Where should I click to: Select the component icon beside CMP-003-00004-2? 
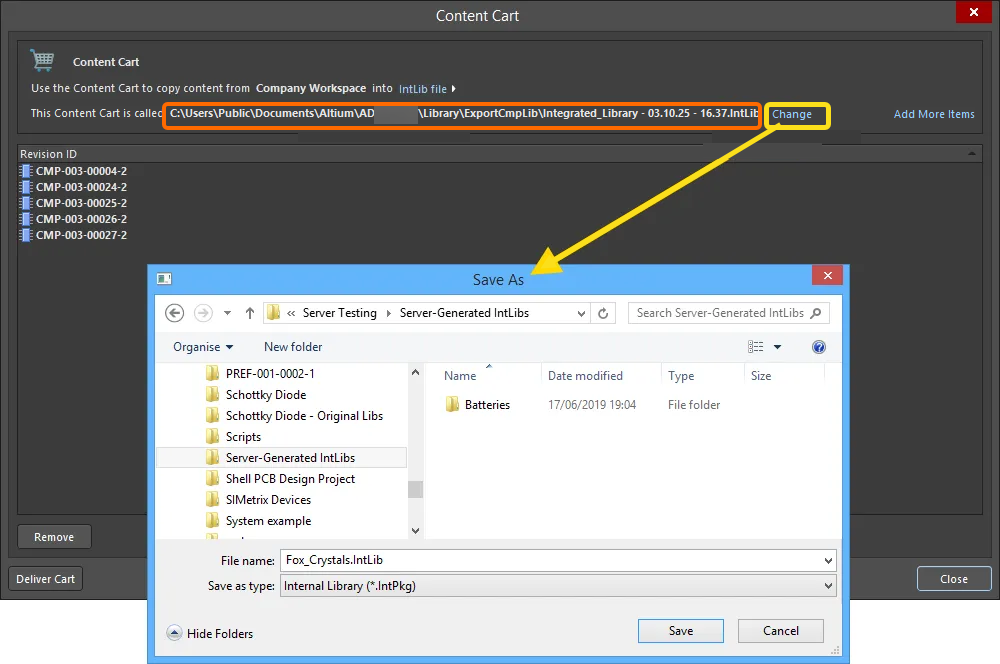24,171
